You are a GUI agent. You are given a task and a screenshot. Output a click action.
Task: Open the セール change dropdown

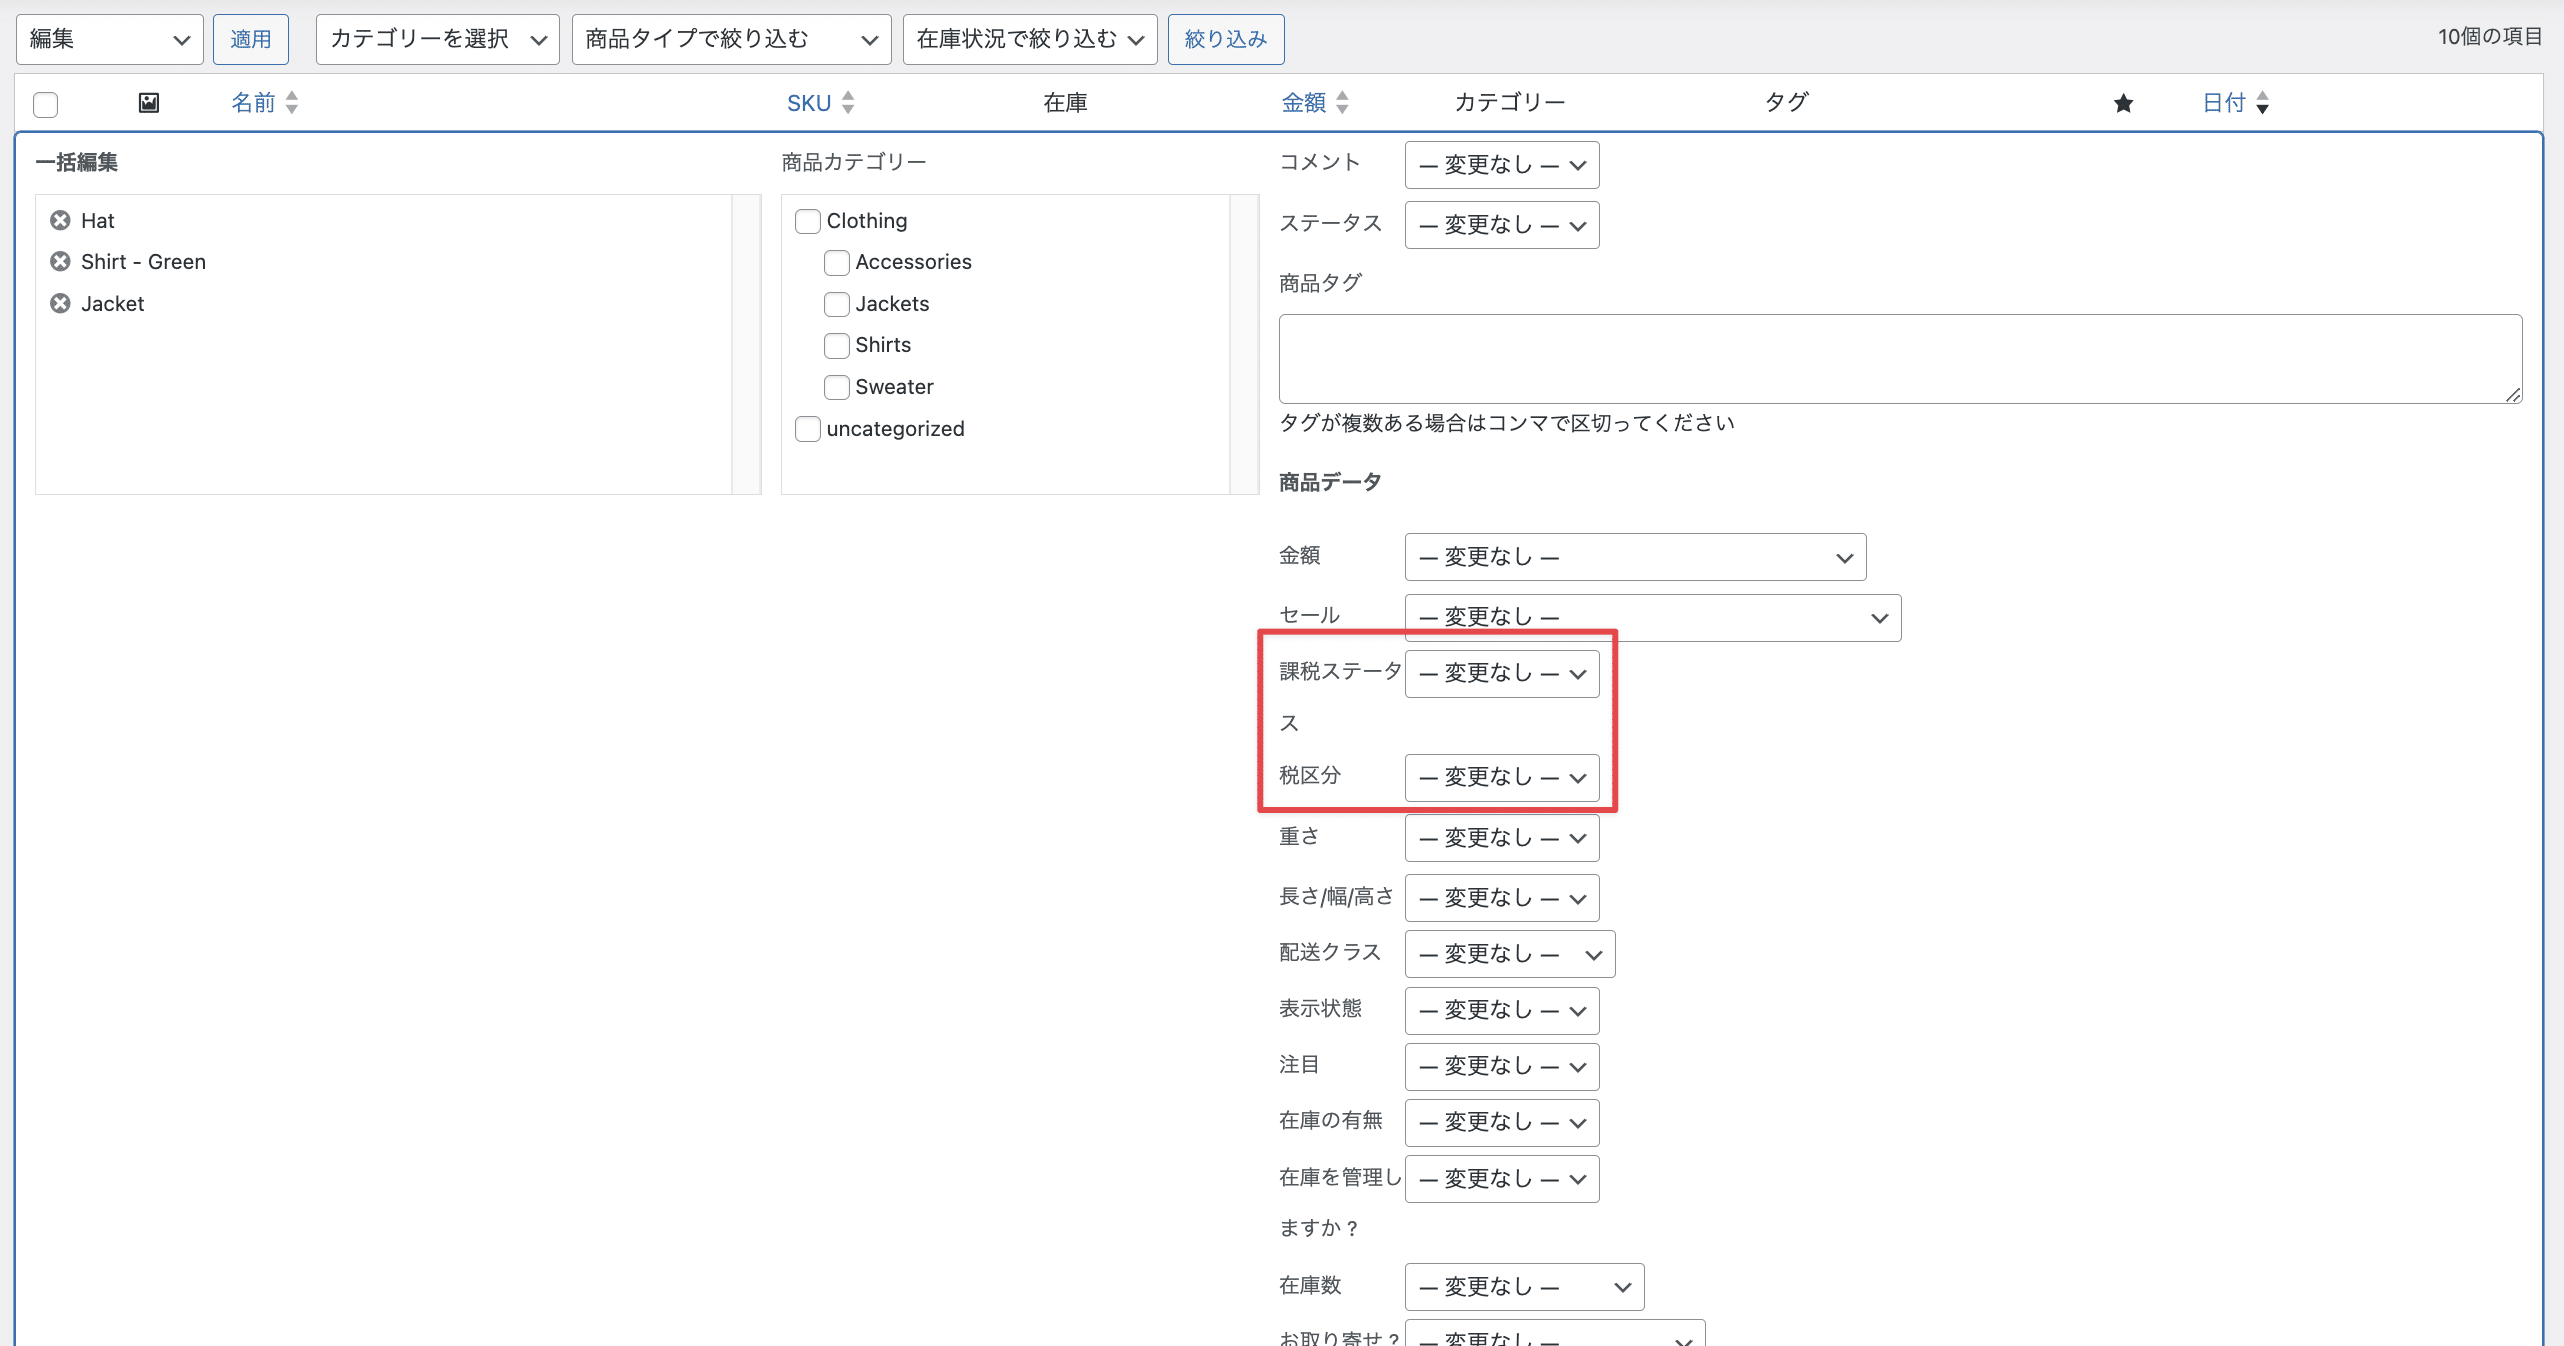pyautogui.click(x=1653, y=618)
